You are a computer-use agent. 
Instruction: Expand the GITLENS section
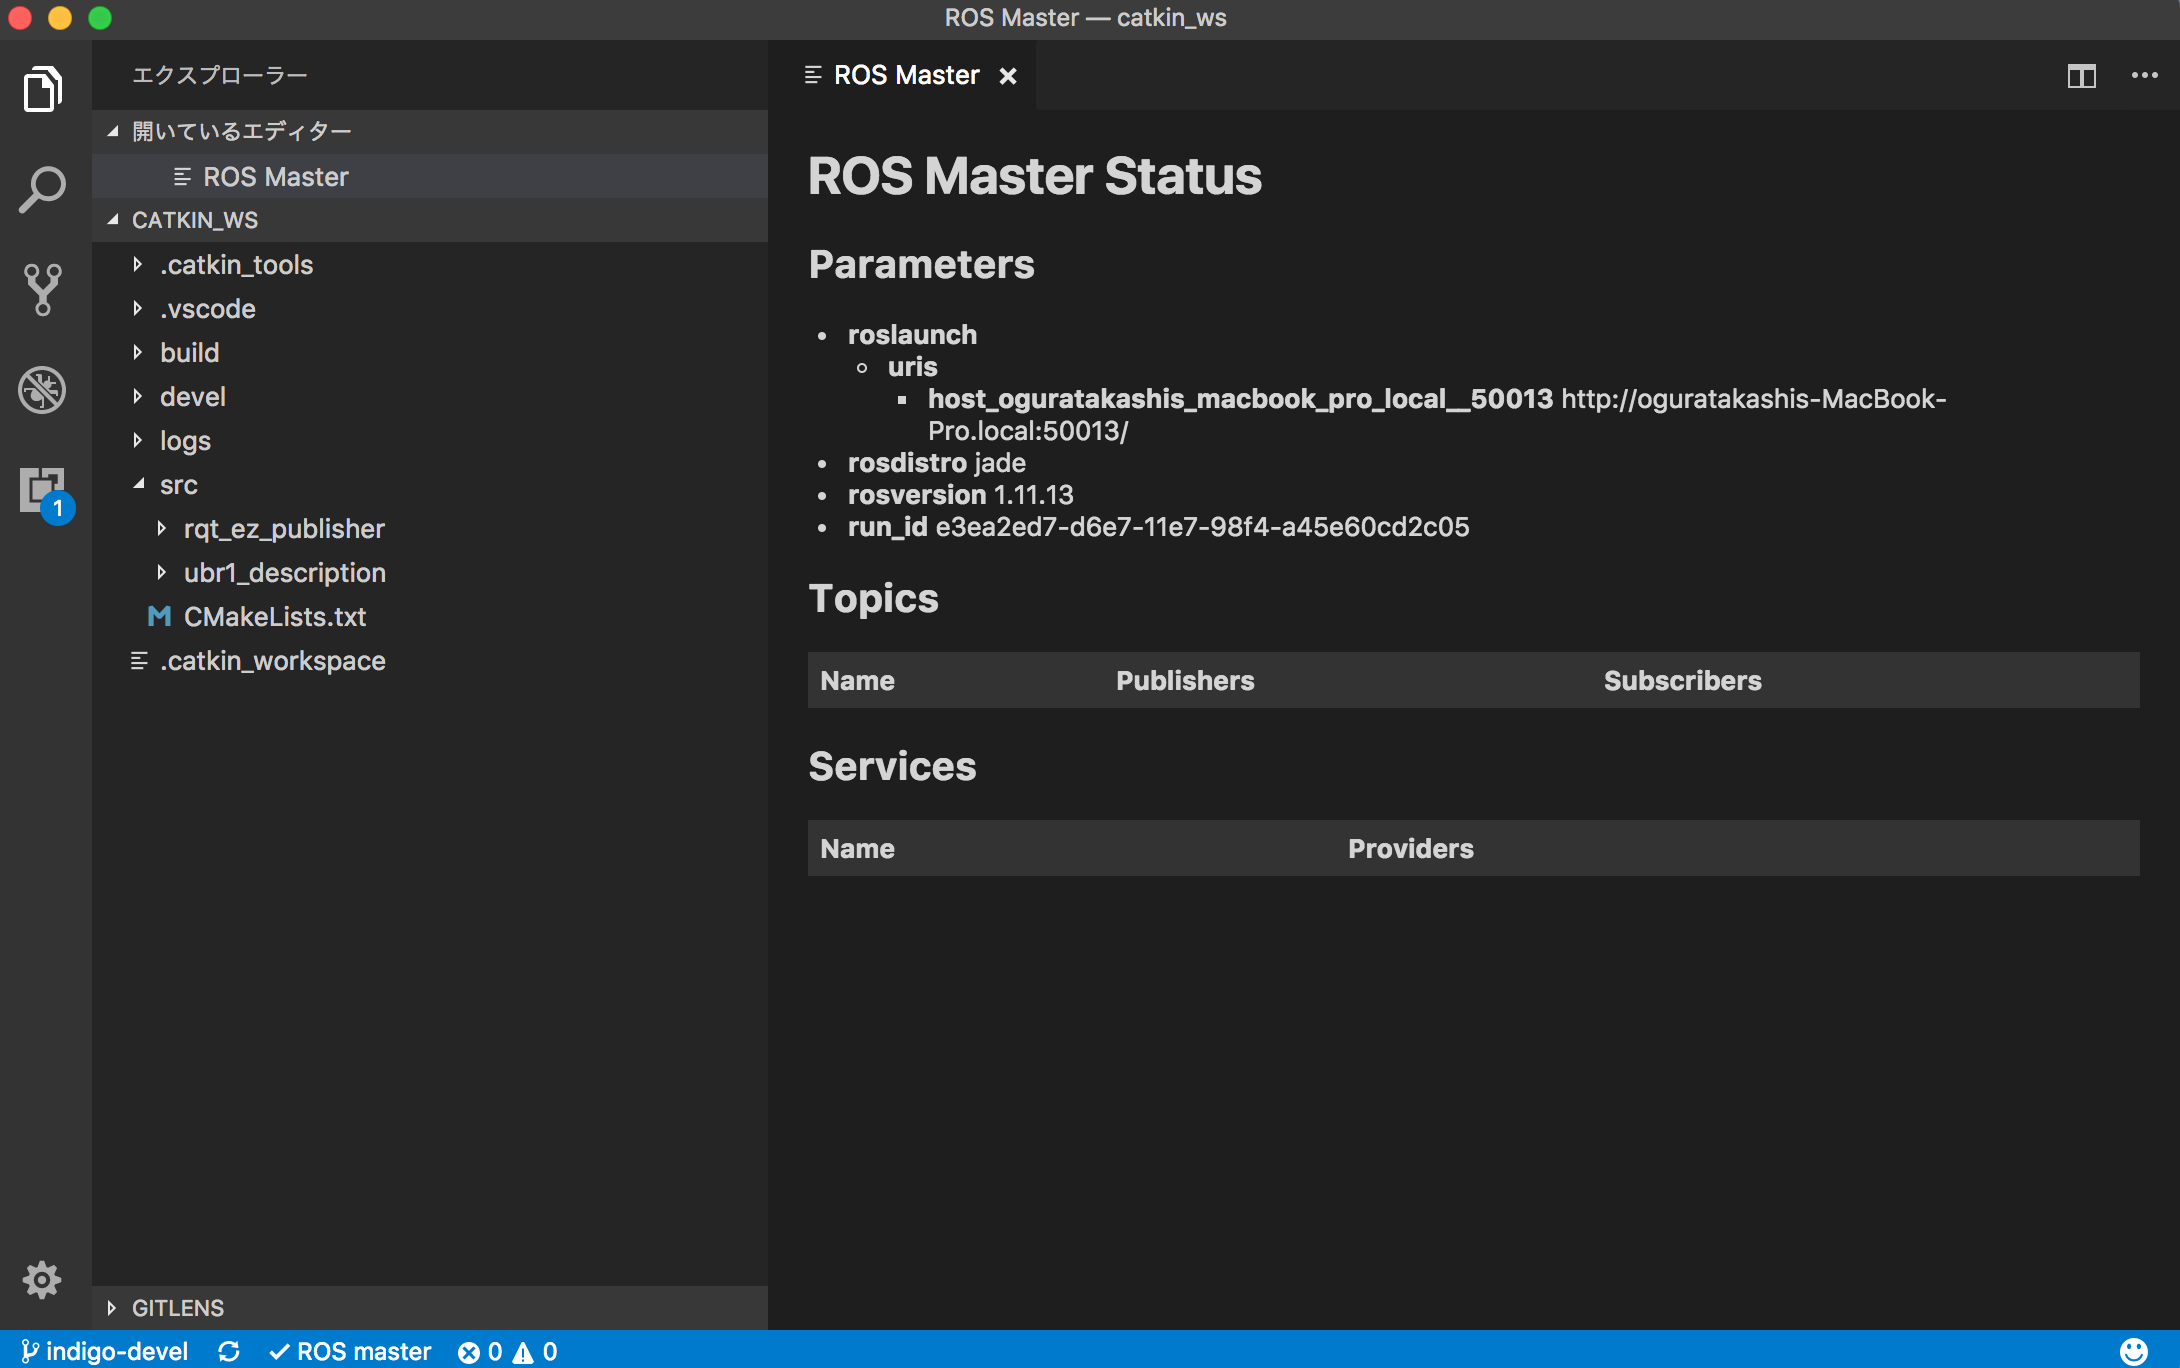click(430, 1308)
